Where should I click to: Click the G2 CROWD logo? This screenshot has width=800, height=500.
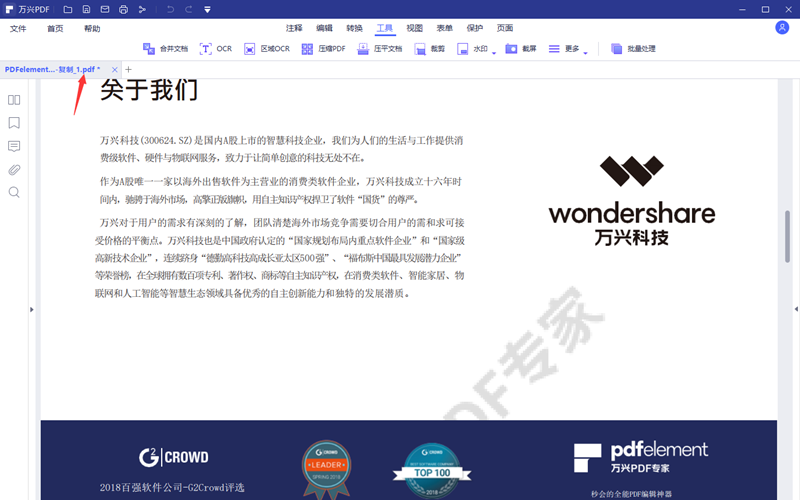point(173,457)
